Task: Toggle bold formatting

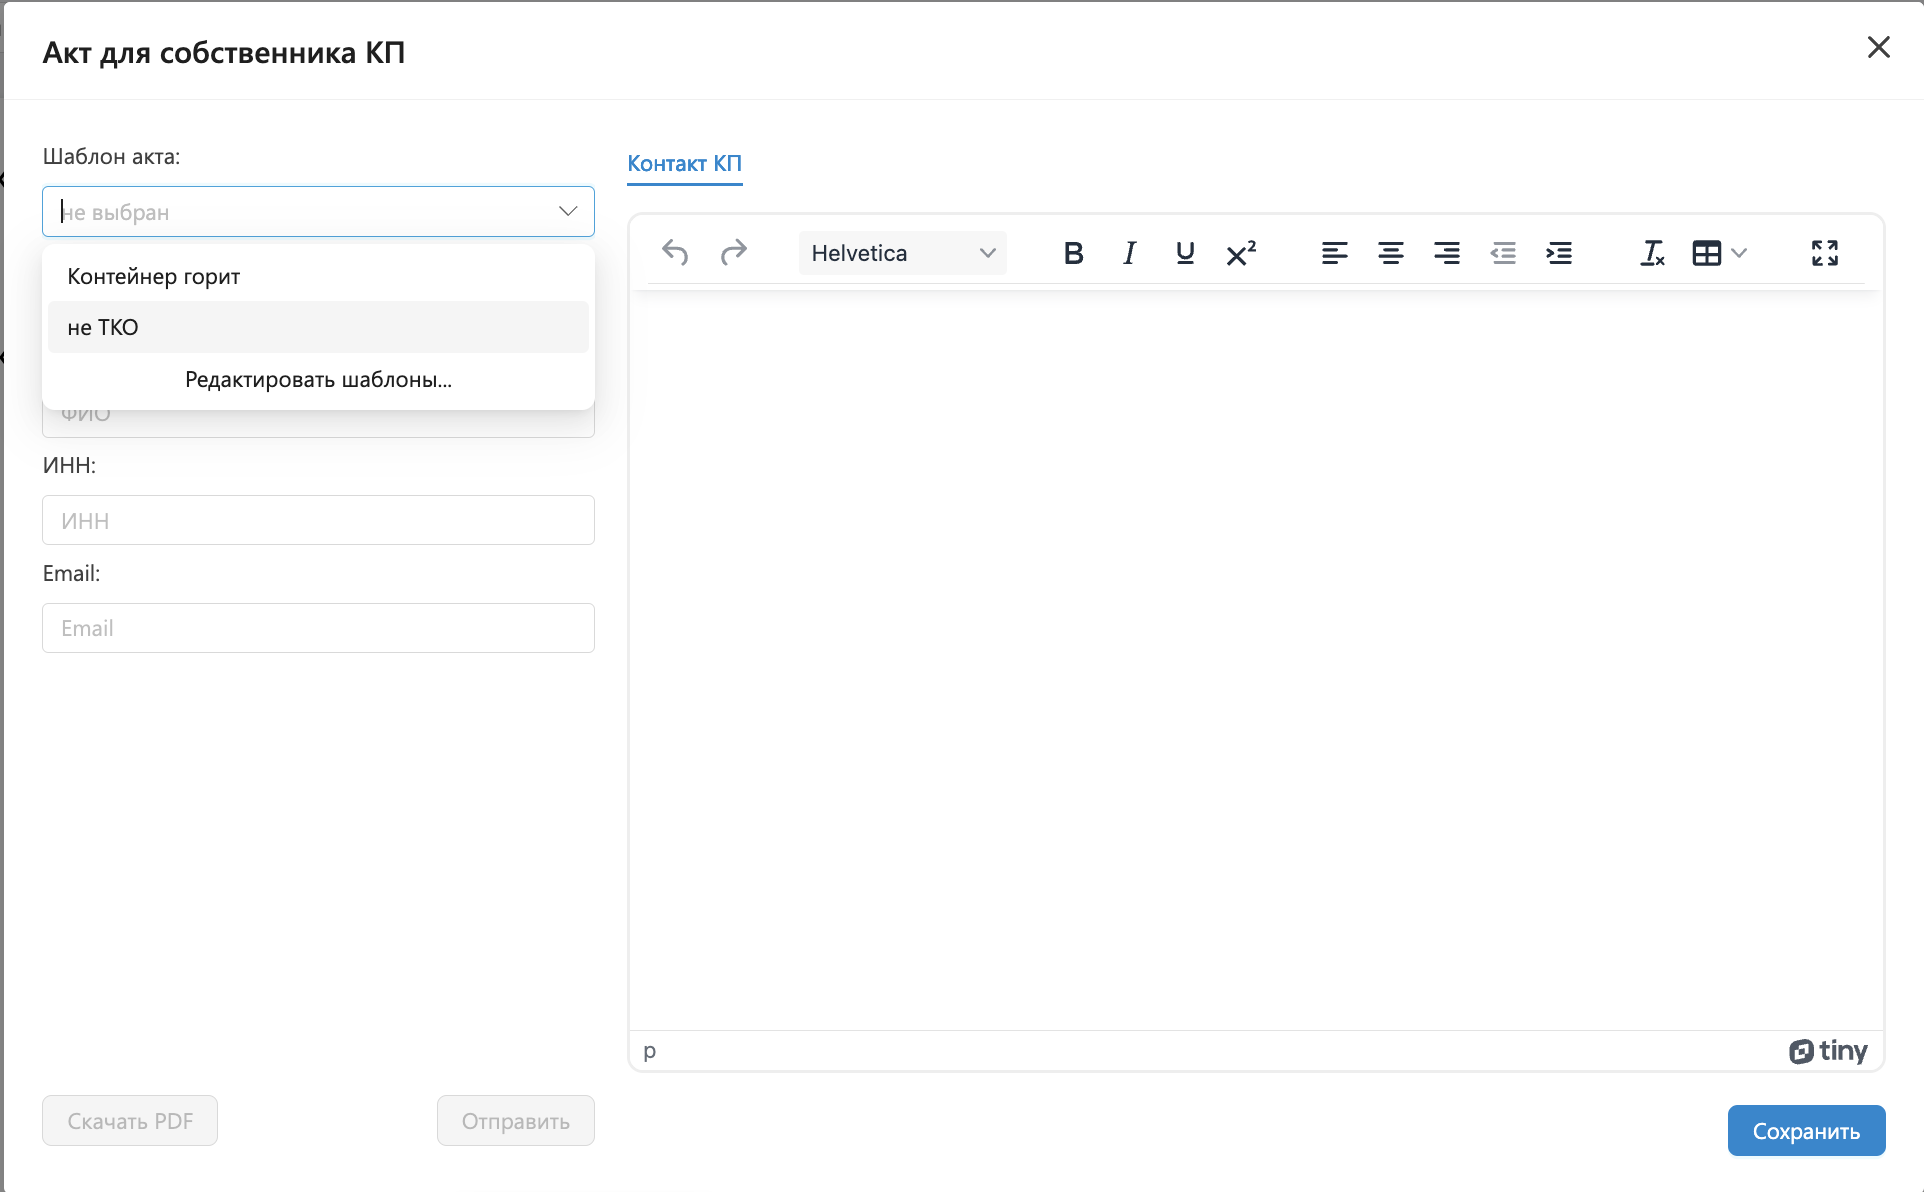Action: pyautogui.click(x=1073, y=253)
